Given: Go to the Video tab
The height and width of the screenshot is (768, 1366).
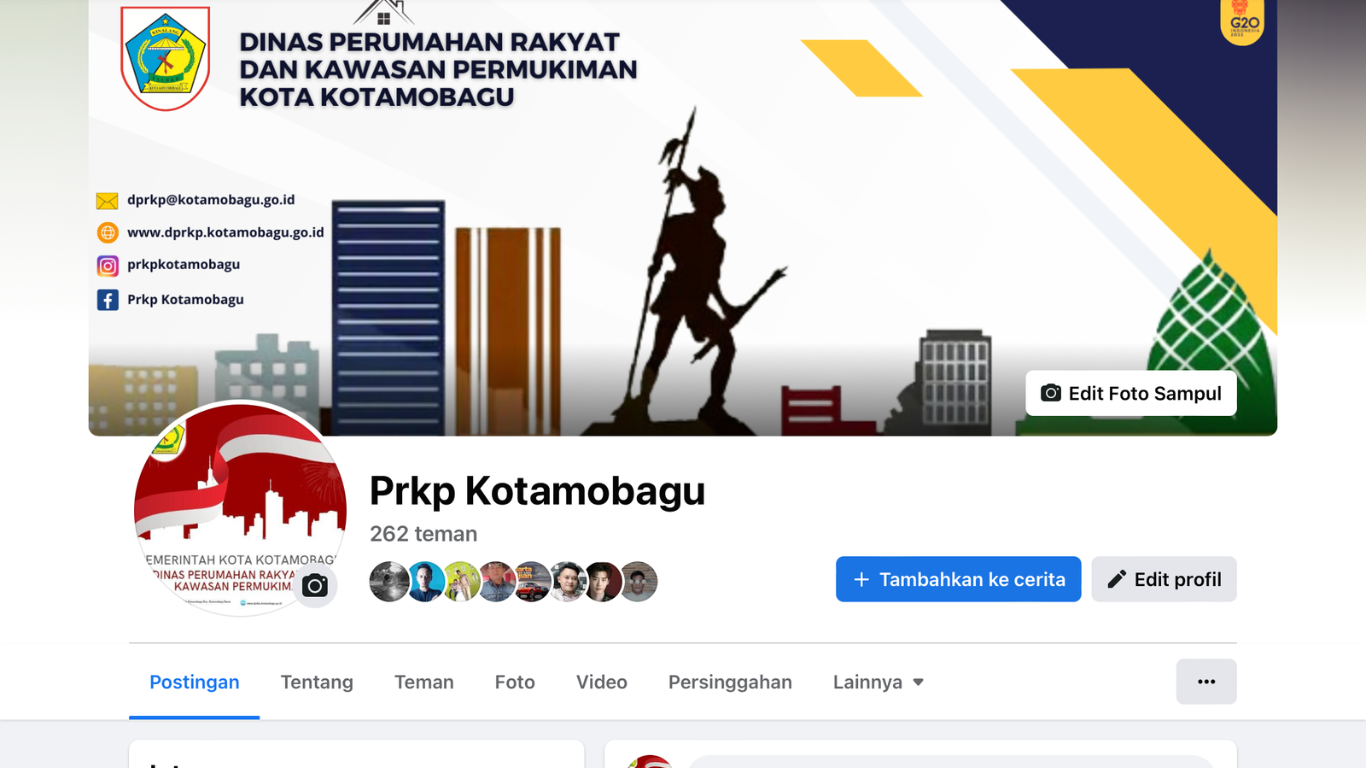Looking at the screenshot, I should click(602, 682).
